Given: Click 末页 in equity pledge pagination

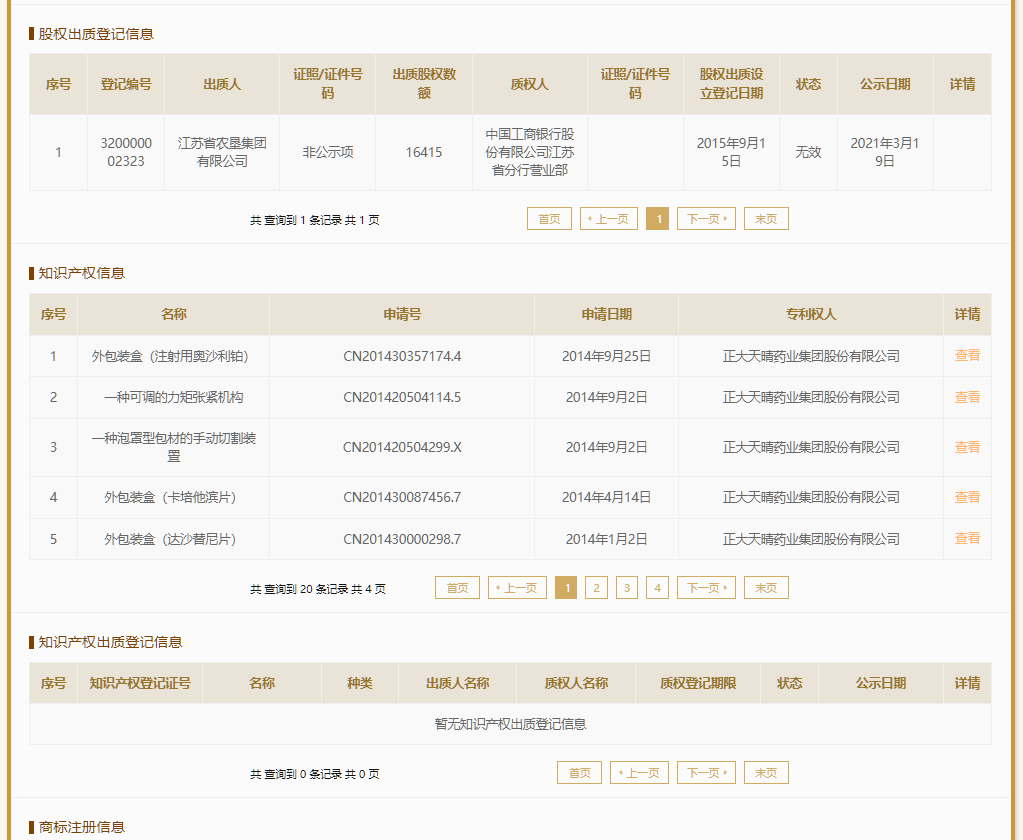Looking at the screenshot, I should (x=767, y=219).
